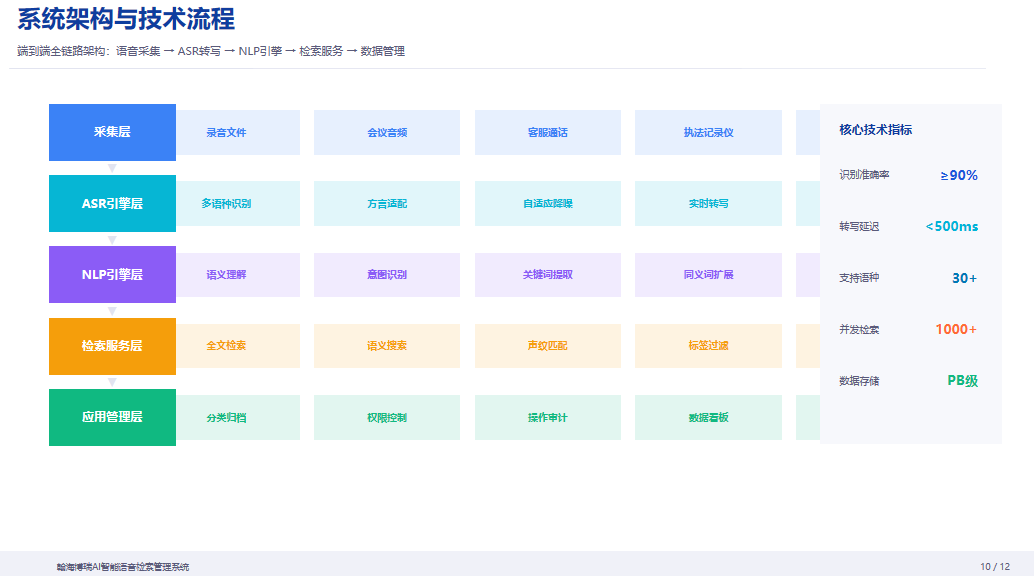Click the <500ms latency value
Image resolution: width=1034 pixels, height=576 pixels.
coord(952,226)
